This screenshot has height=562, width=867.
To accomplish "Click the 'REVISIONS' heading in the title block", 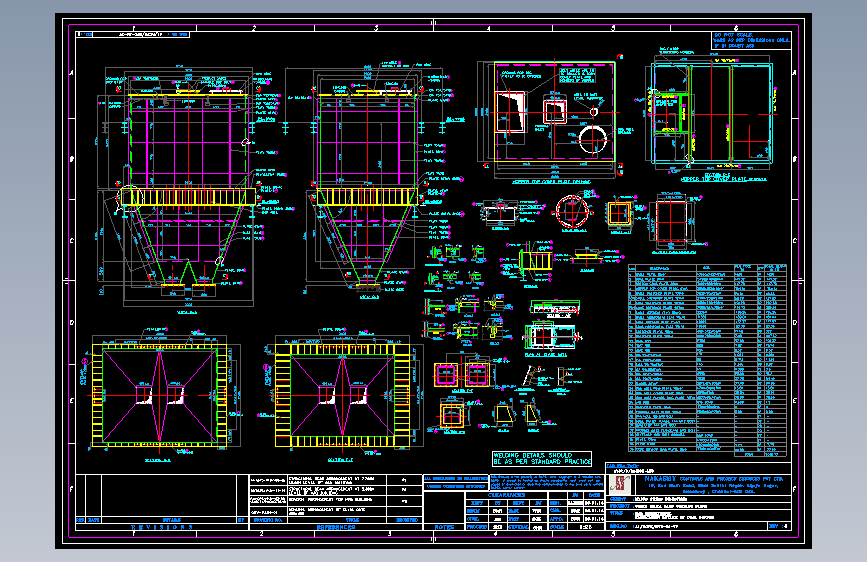I will (162, 528).
